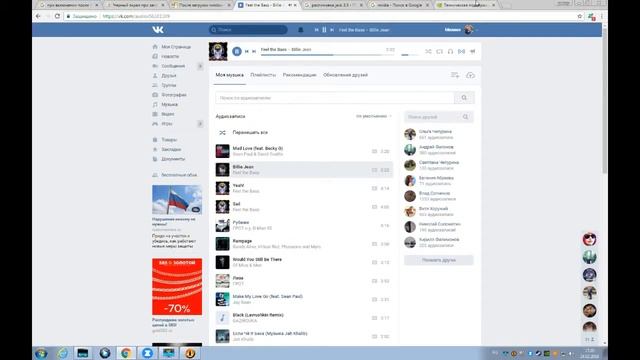Focus the audio search input field
Screen dimensions: 640x360
335,98
